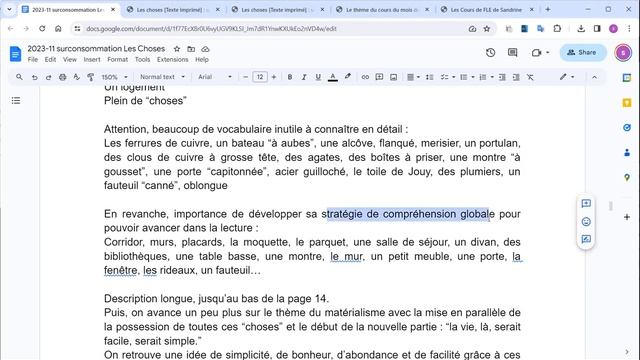Move document using folder icon
The height and width of the screenshot is (360, 640).
coord(191,49)
